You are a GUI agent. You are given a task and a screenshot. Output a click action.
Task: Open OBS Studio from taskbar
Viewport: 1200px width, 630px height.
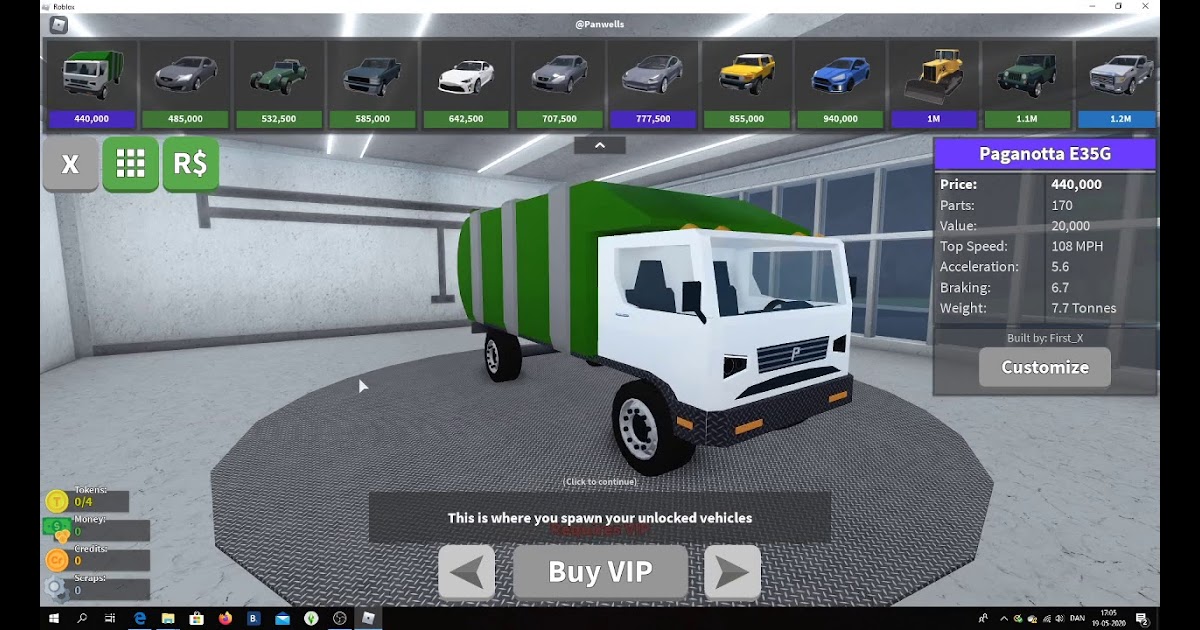tap(340, 619)
